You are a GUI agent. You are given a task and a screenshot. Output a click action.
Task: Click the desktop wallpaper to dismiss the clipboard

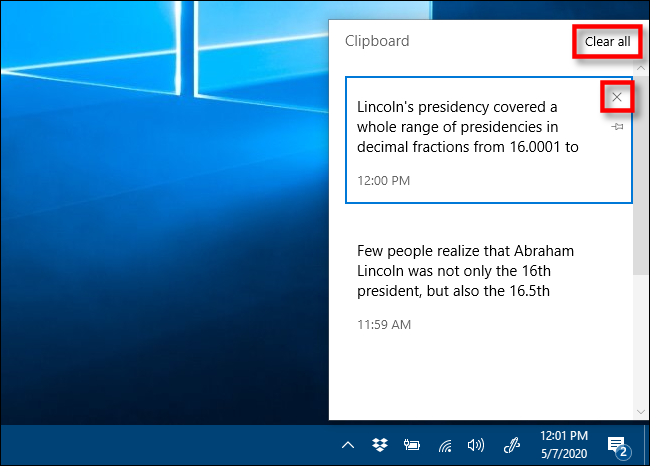point(150,250)
